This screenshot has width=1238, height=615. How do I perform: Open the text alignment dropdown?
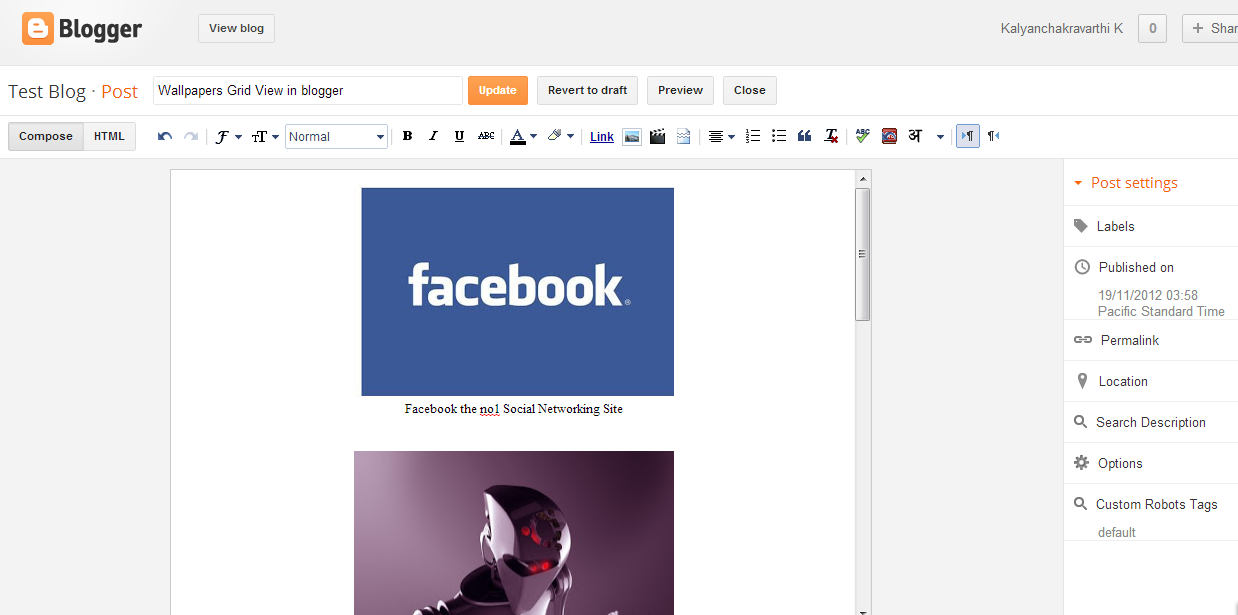point(720,136)
